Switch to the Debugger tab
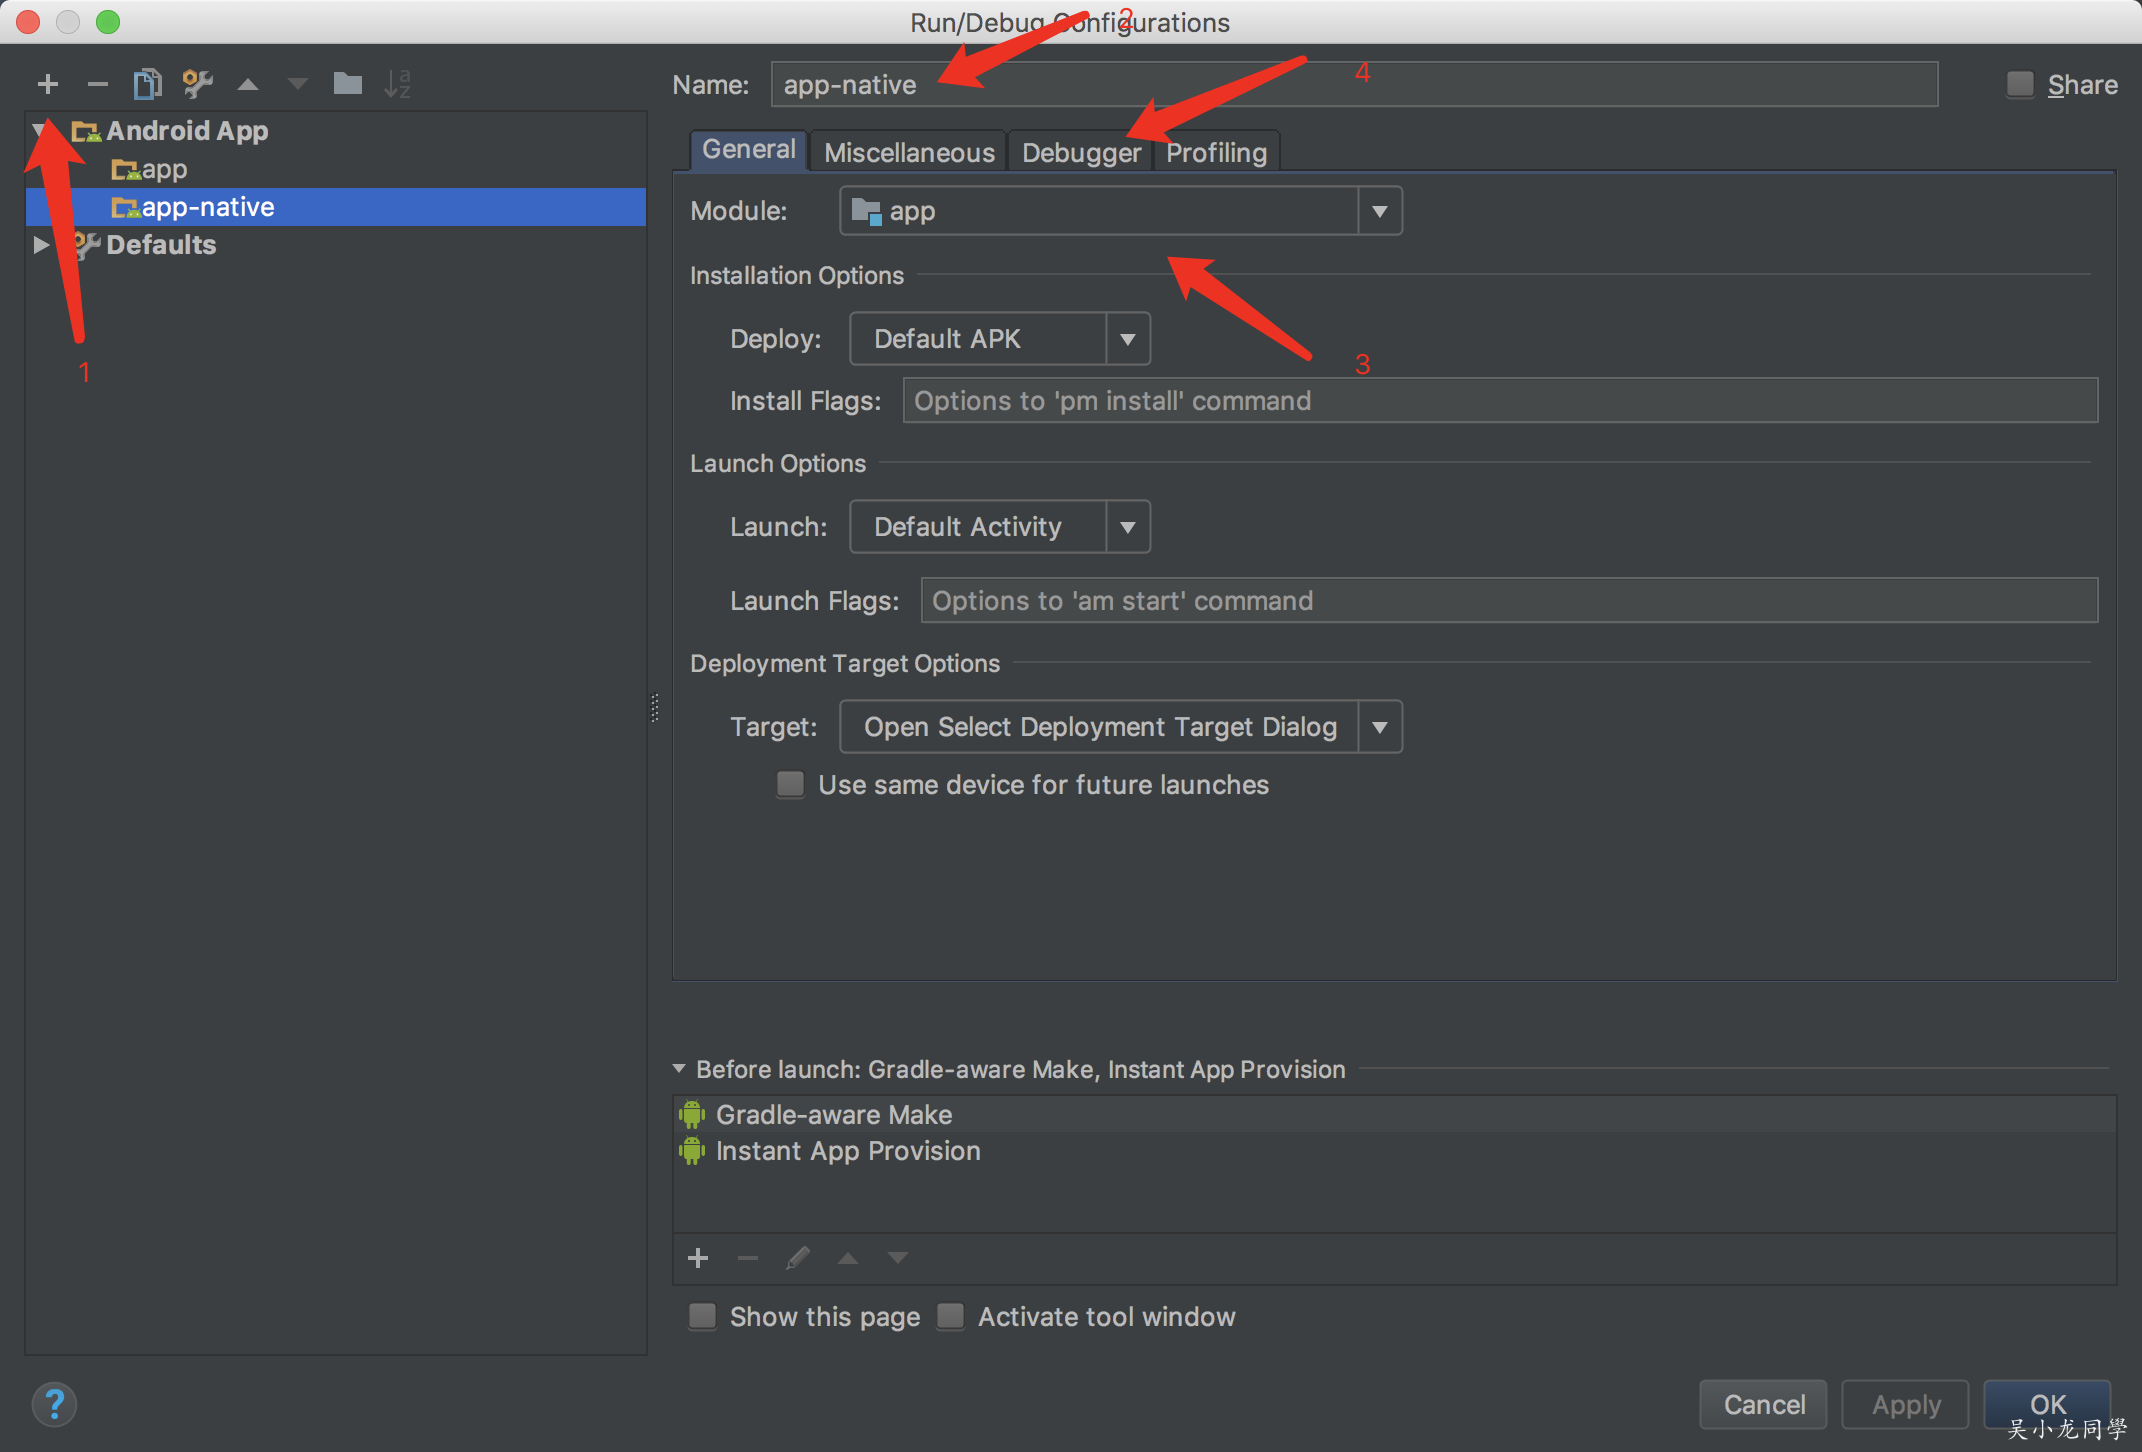 pos(1081,153)
